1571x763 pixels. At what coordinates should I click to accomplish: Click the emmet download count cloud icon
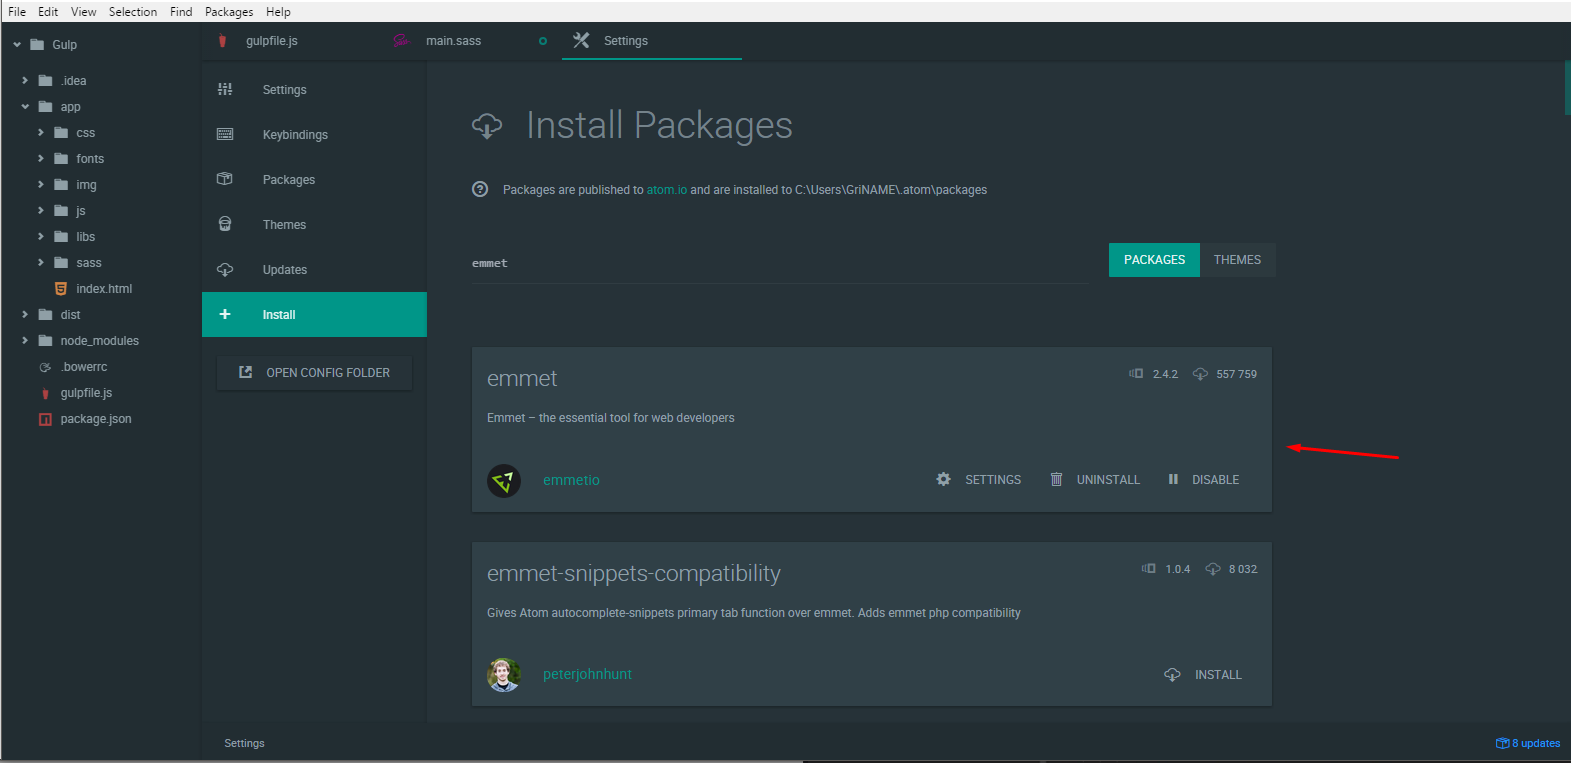[1200, 374]
